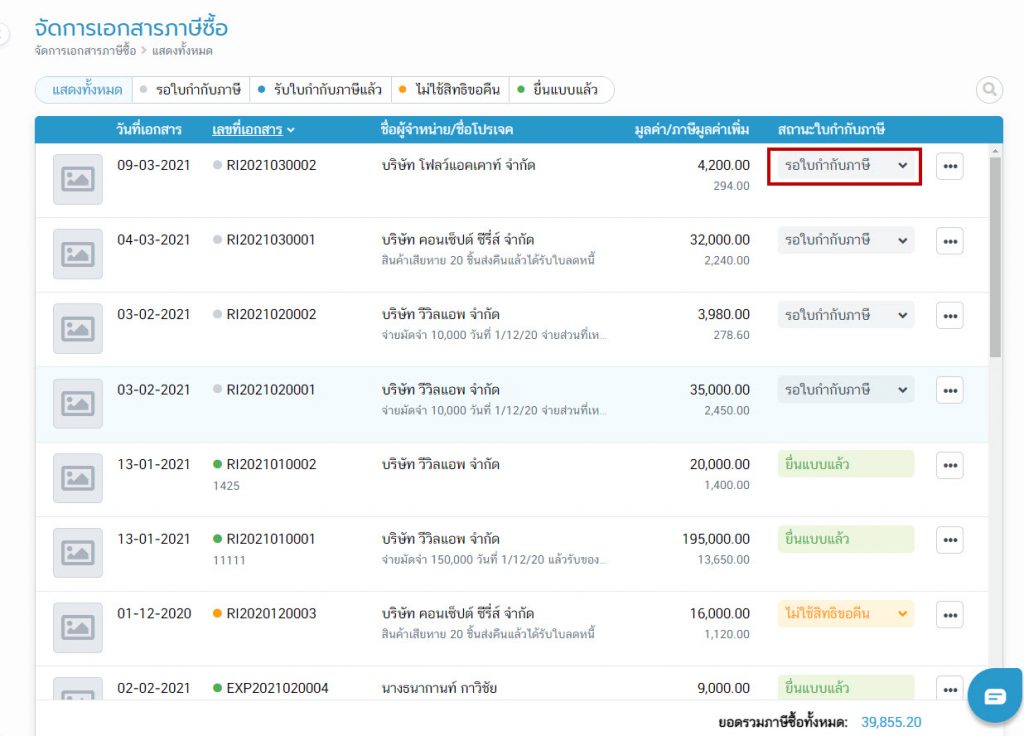Open more options for RI2021030002
The height and width of the screenshot is (736, 1024).
(x=949, y=166)
